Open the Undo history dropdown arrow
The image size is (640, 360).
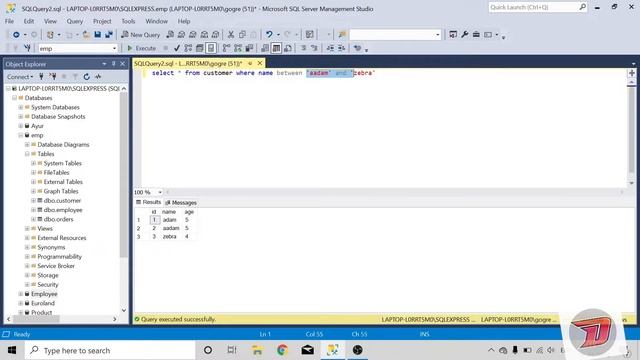tap(278, 35)
